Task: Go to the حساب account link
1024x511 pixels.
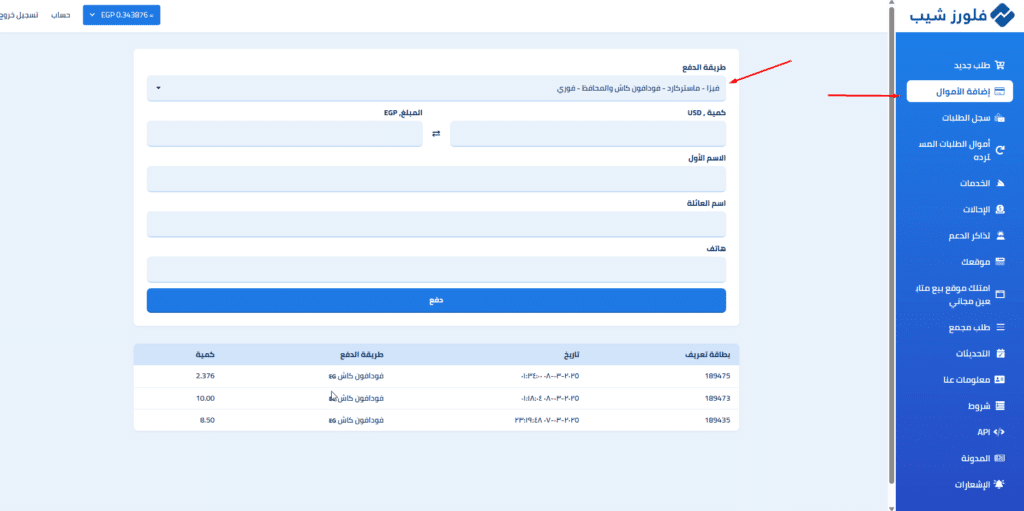Action: [61, 15]
